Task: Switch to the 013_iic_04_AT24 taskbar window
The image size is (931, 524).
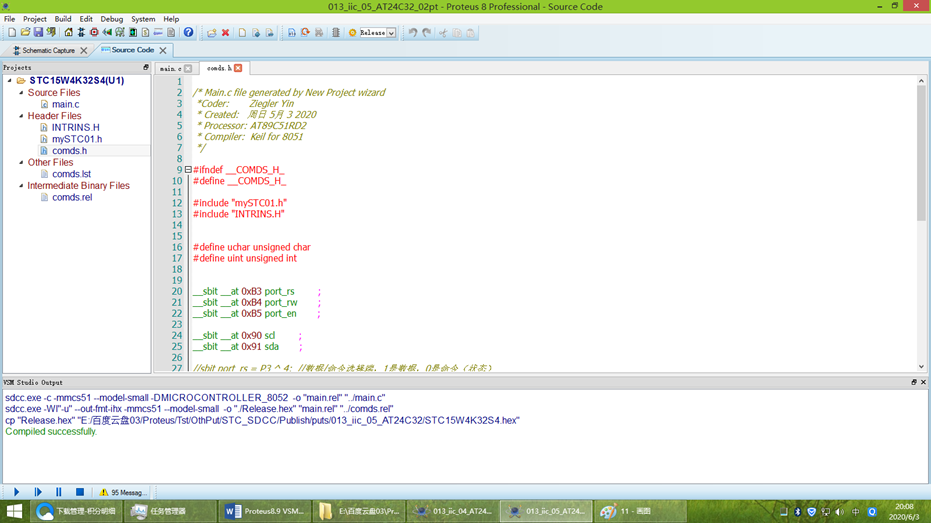Action: tap(453, 511)
